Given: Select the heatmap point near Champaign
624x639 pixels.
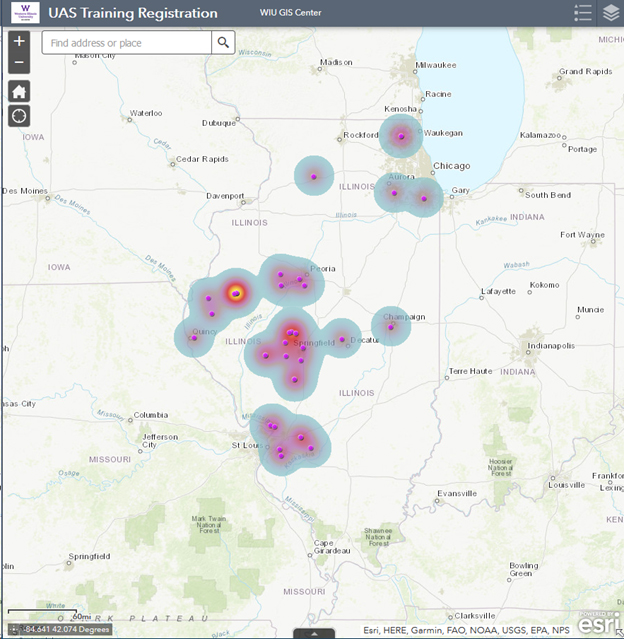Looking at the screenshot, I should coord(391,326).
